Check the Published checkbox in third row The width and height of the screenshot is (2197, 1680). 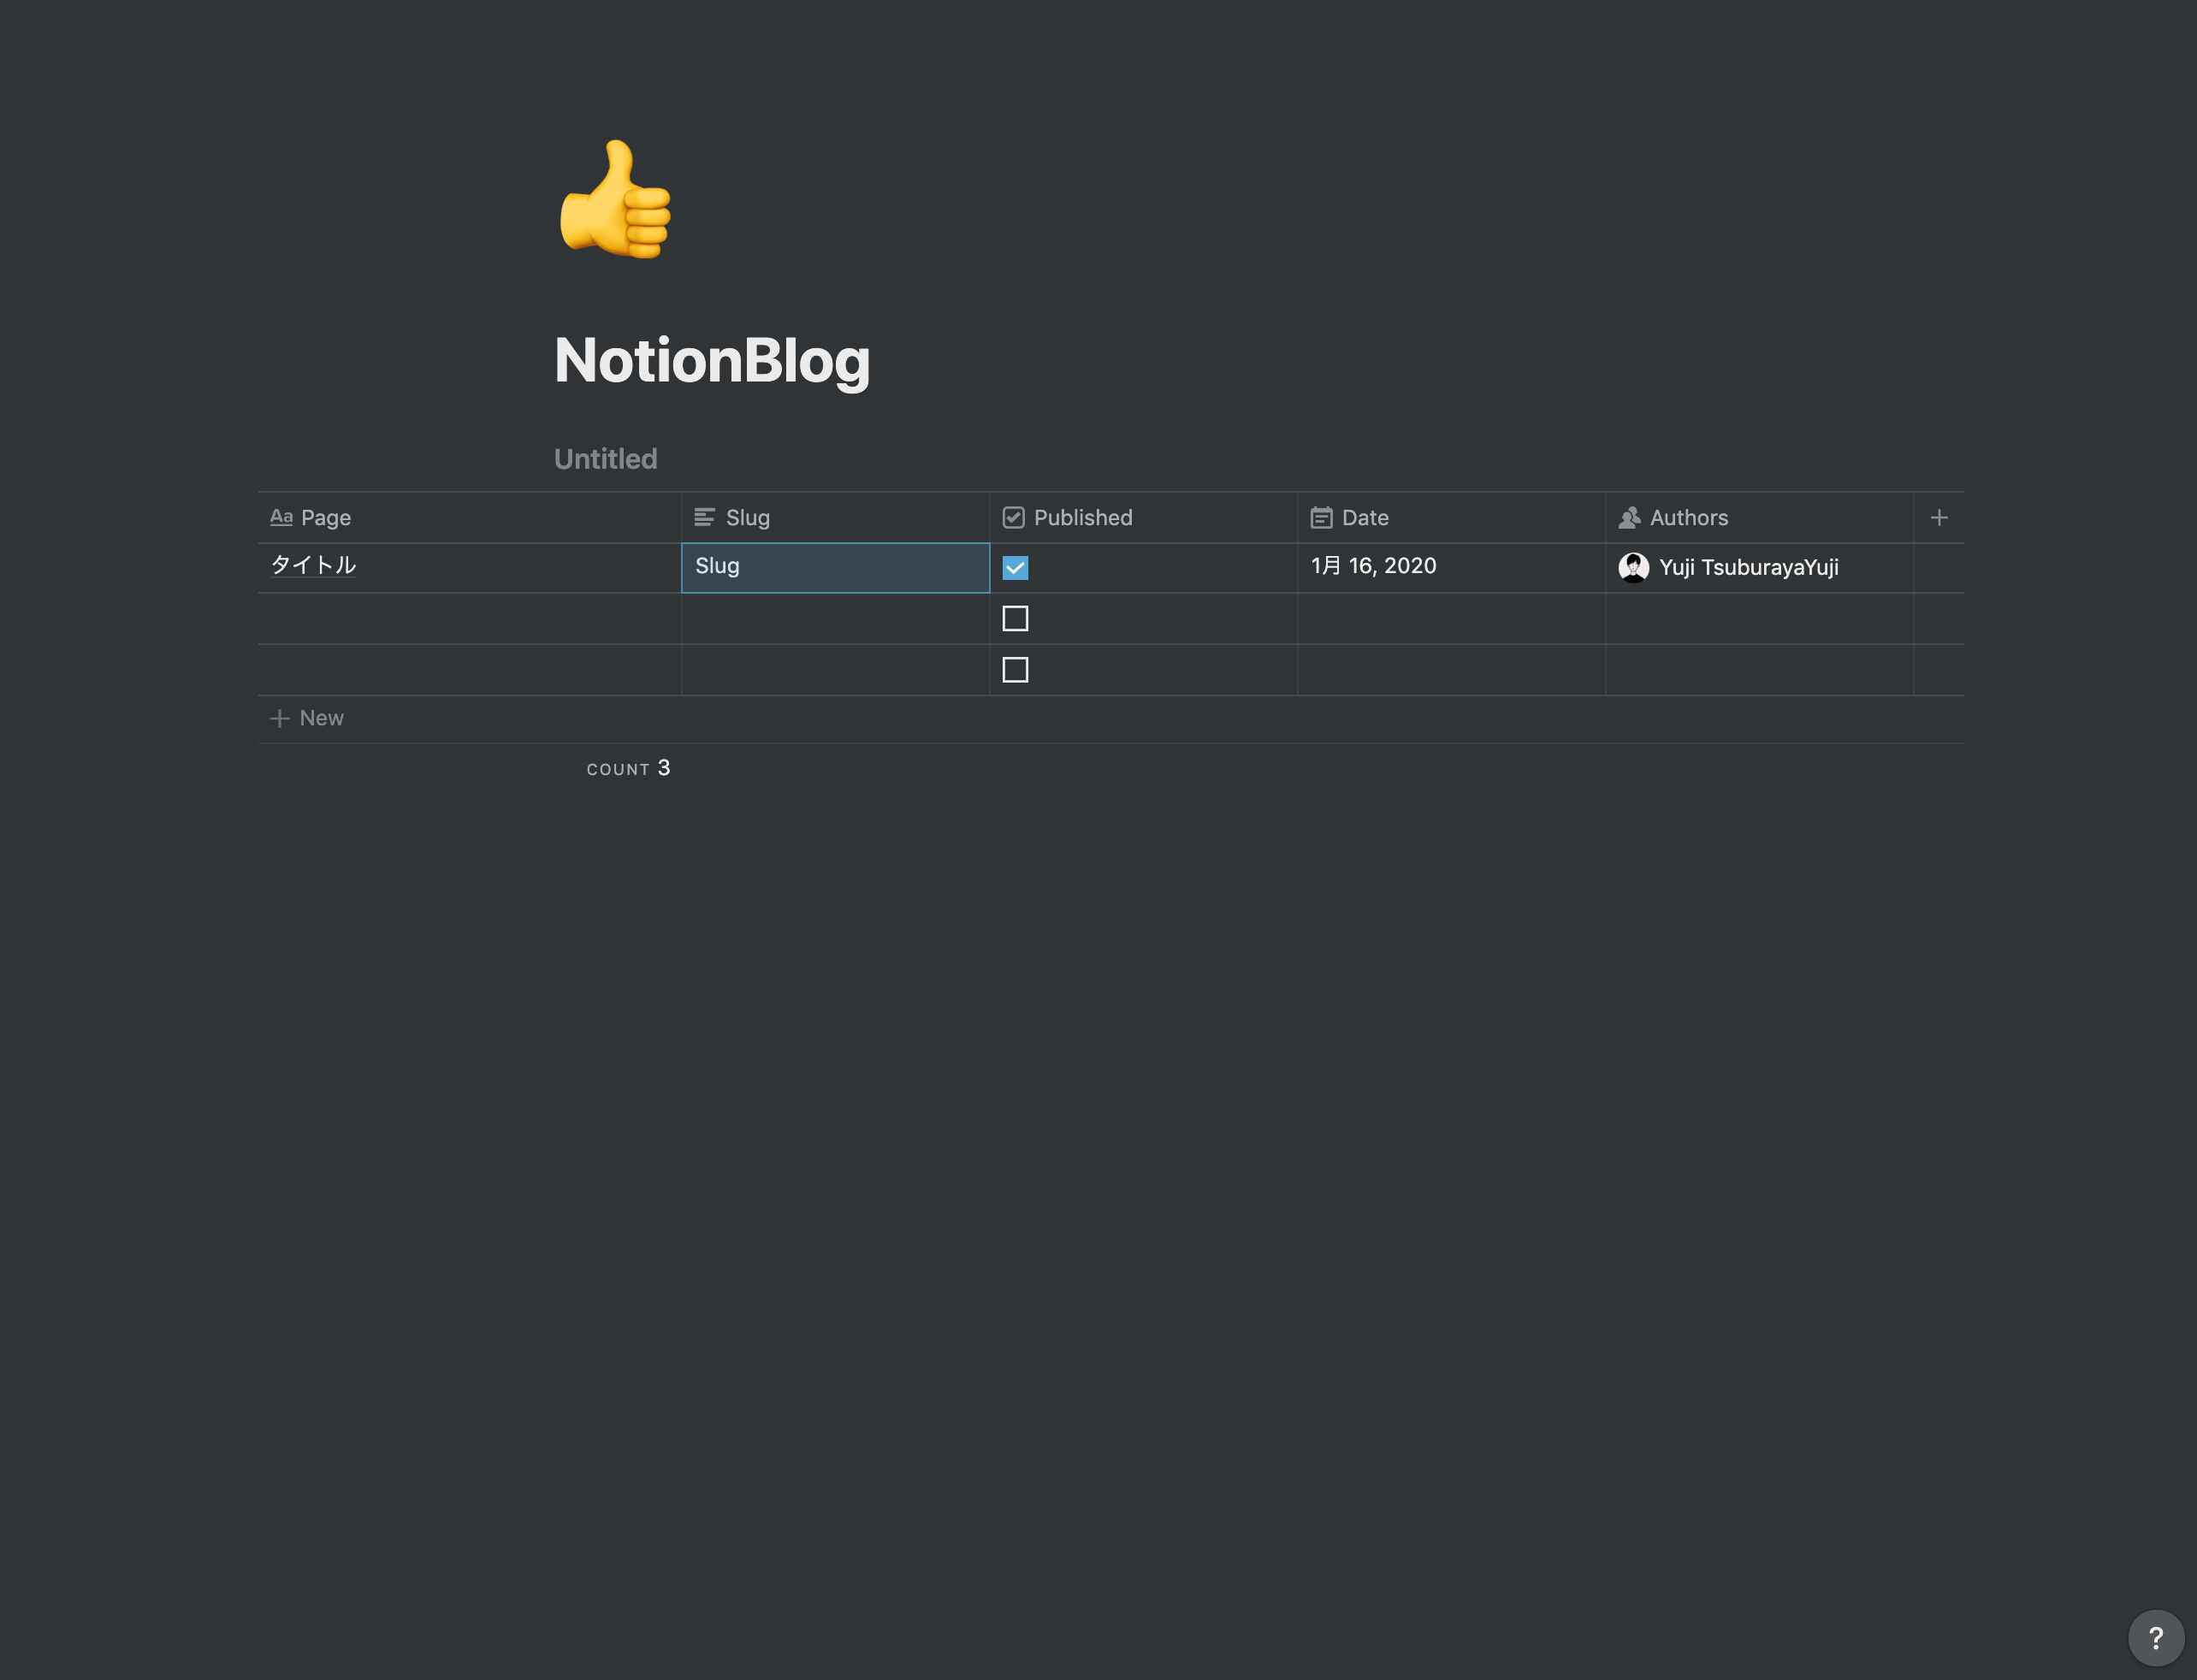tap(1015, 670)
